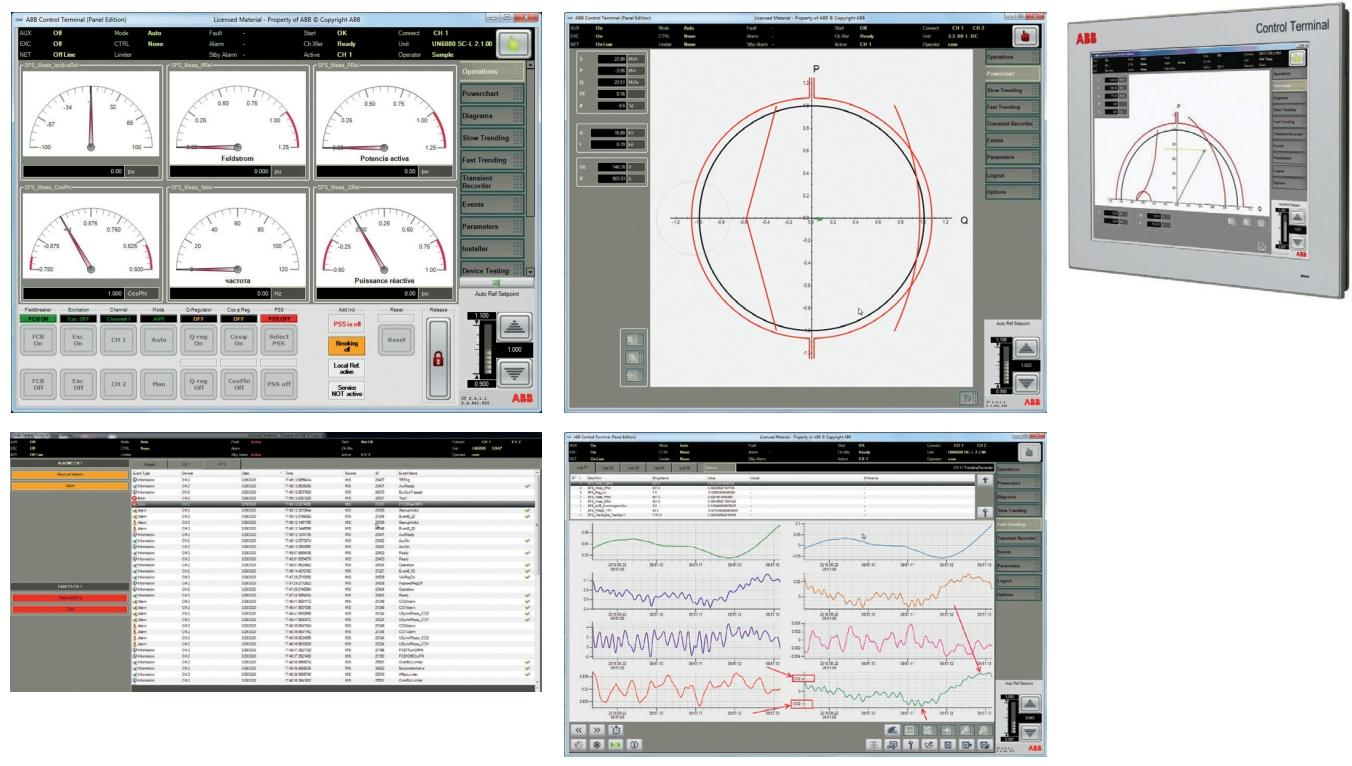Image resolution: width=1352 pixels, height=766 pixels.
Task: Click the Q-reg Off button
Action: tap(198, 385)
